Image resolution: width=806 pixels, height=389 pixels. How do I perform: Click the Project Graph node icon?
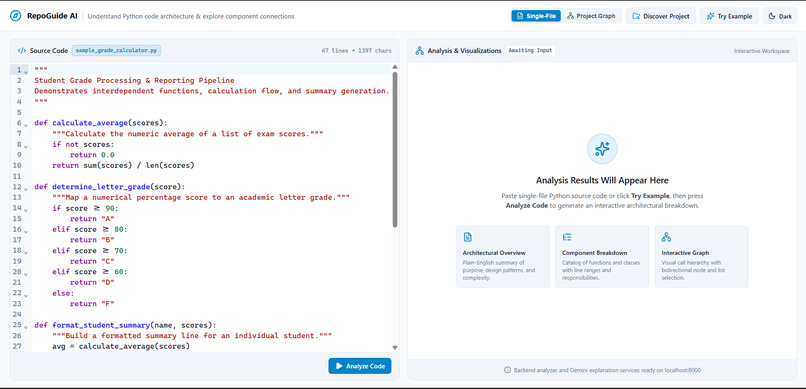[570, 16]
